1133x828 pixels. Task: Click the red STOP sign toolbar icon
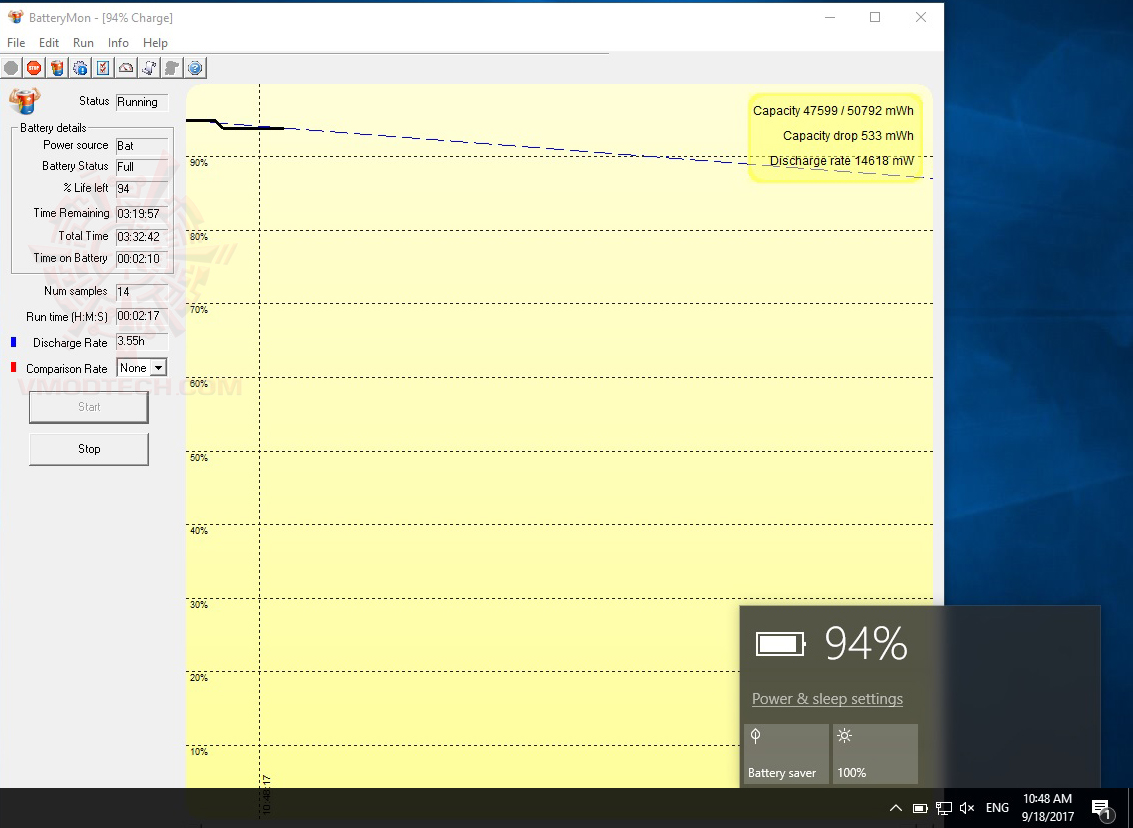(x=34, y=68)
